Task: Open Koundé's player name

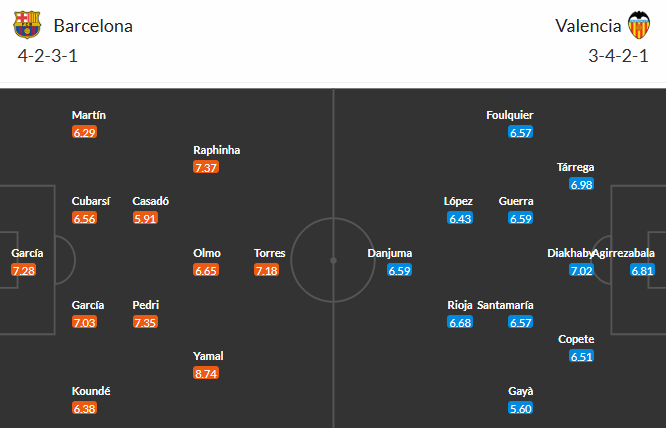Action: (91, 391)
